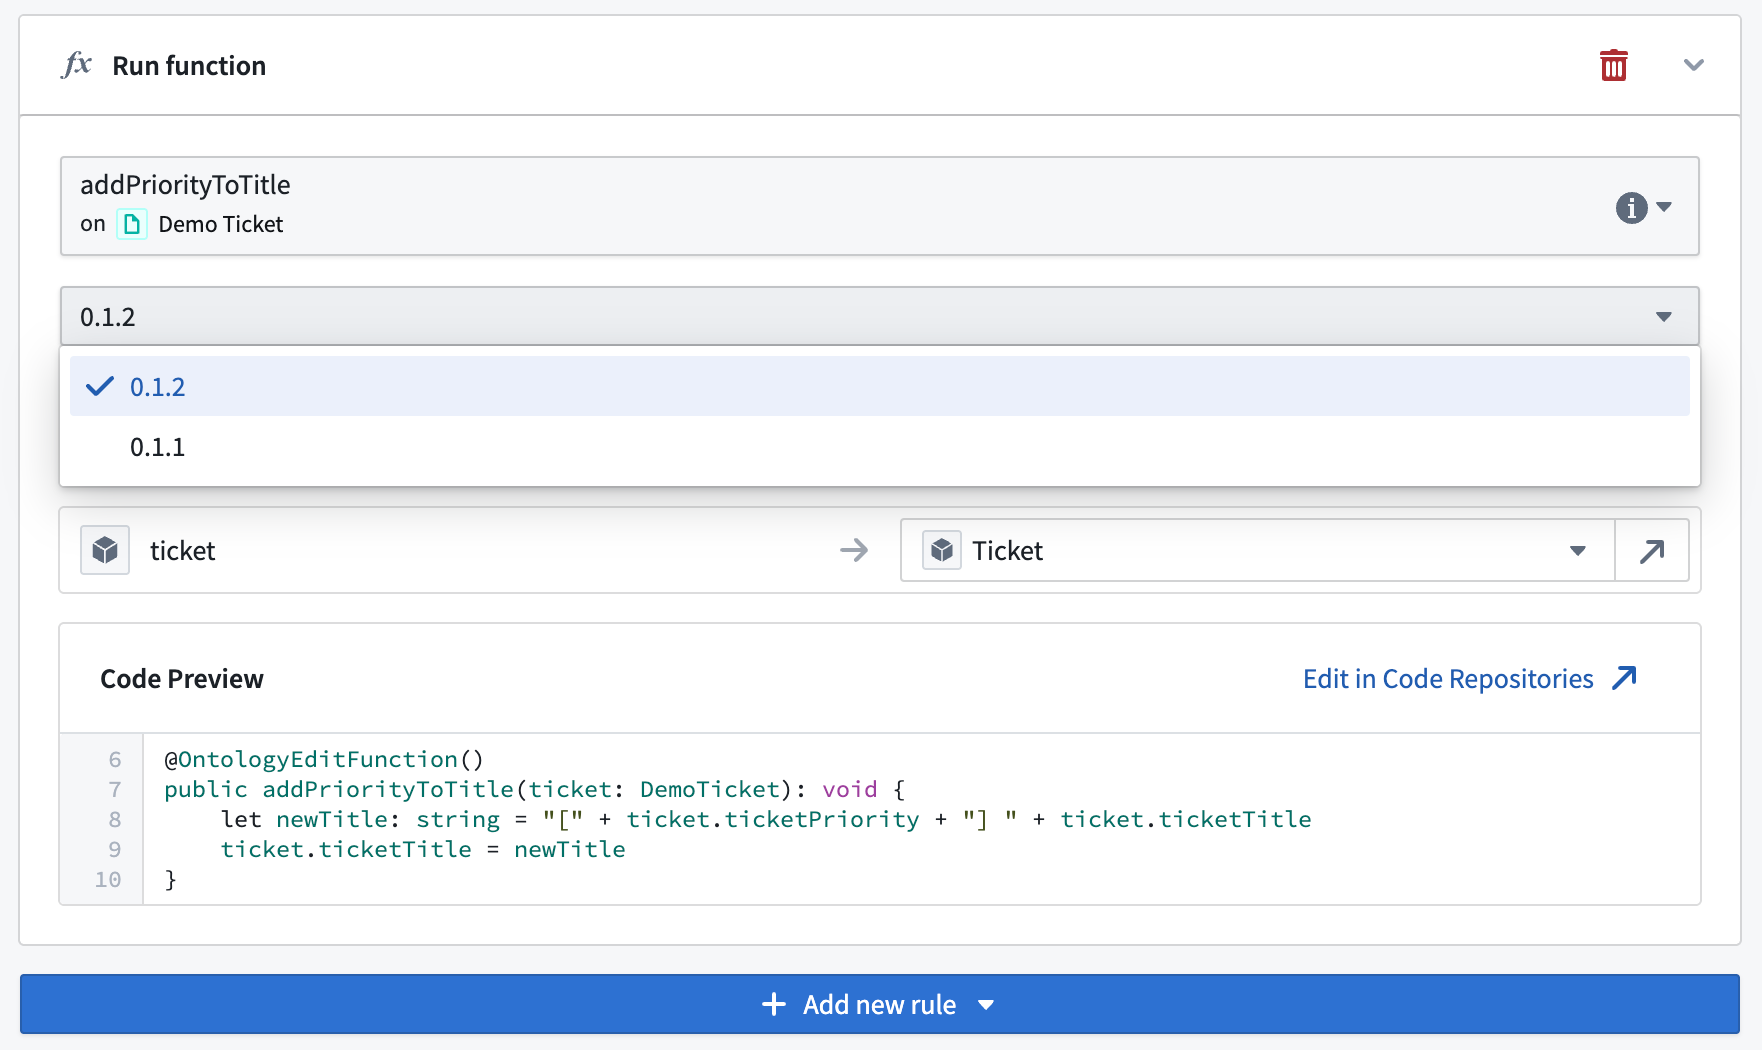
Task: Expand the info details dropdown arrow
Action: click(1662, 206)
